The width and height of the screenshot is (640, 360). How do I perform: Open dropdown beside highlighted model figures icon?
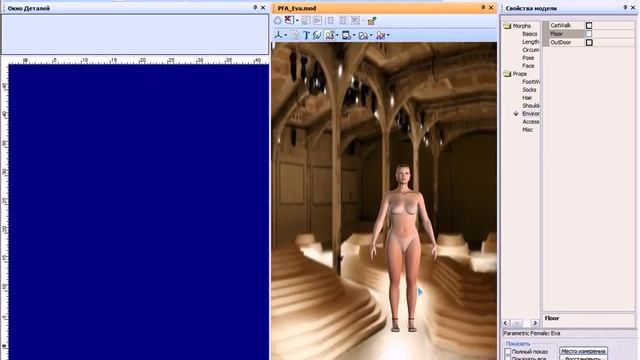coord(337,35)
